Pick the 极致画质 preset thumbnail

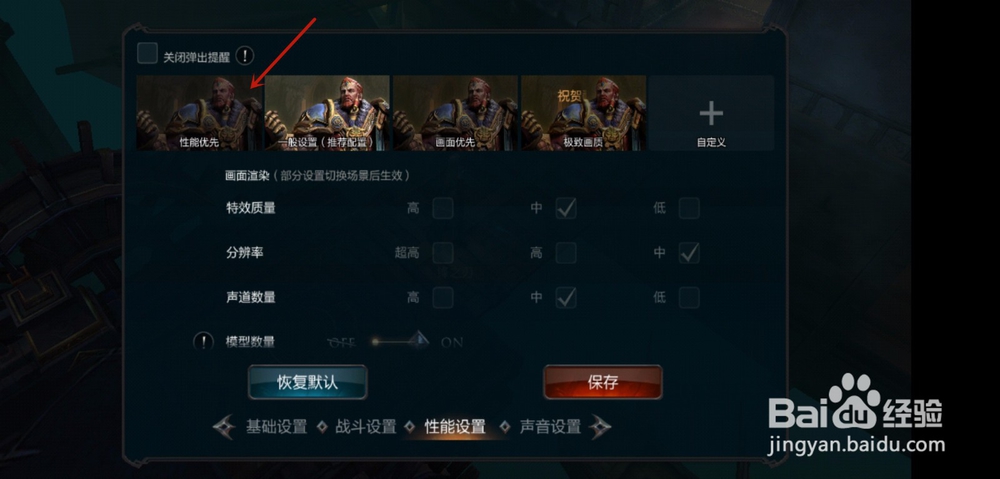pos(584,113)
